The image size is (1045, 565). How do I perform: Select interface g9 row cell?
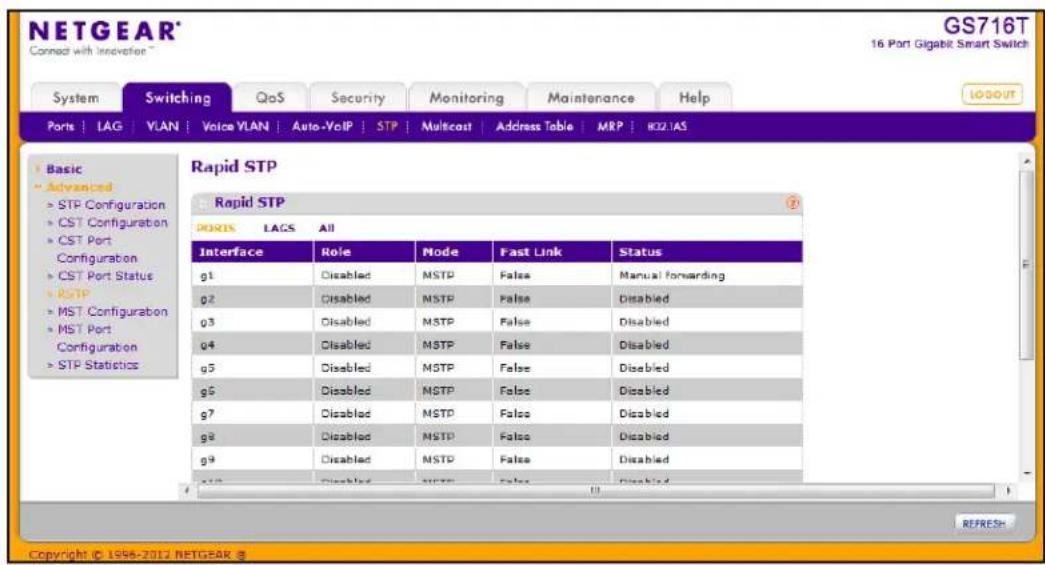click(253, 459)
